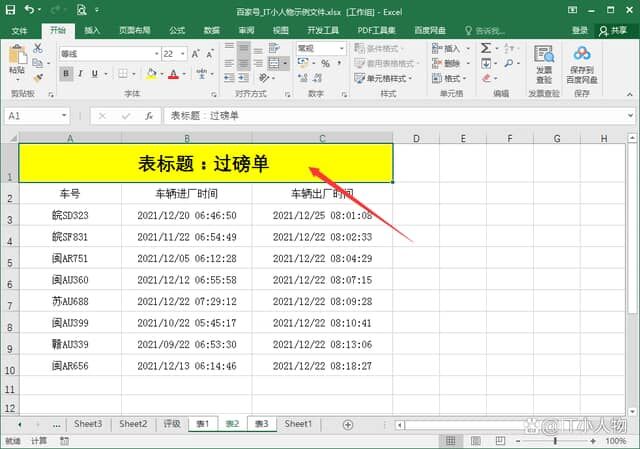Viewport: 640px width, 449px height.
Task: Click the Copy icon in the clipboard group
Action: 38,63
